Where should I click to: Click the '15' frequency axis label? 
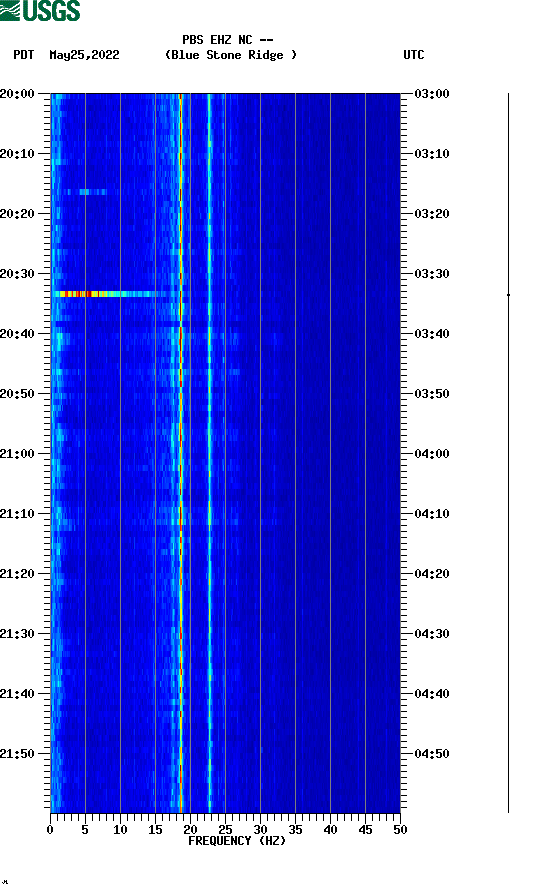(155, 830)
